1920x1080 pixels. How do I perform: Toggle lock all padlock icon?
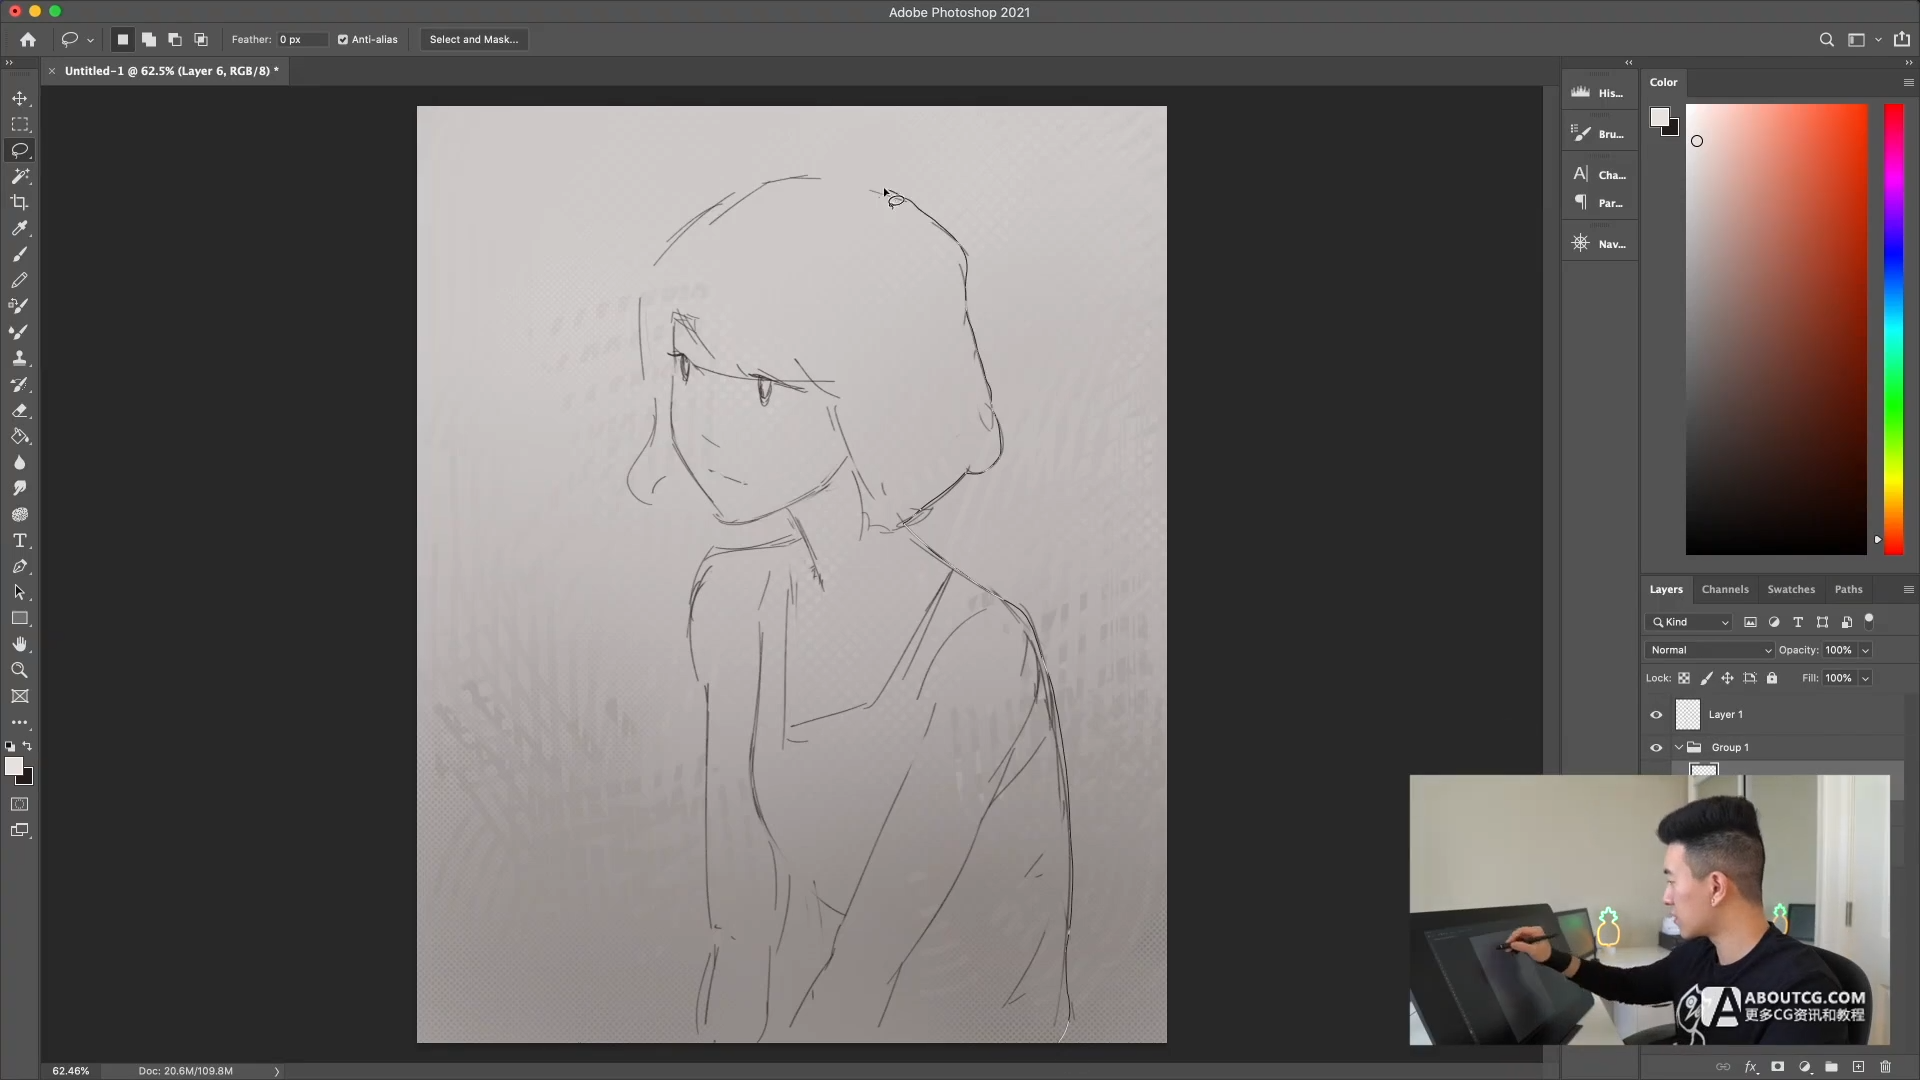pyautogui.click(x=1772, y=678)
